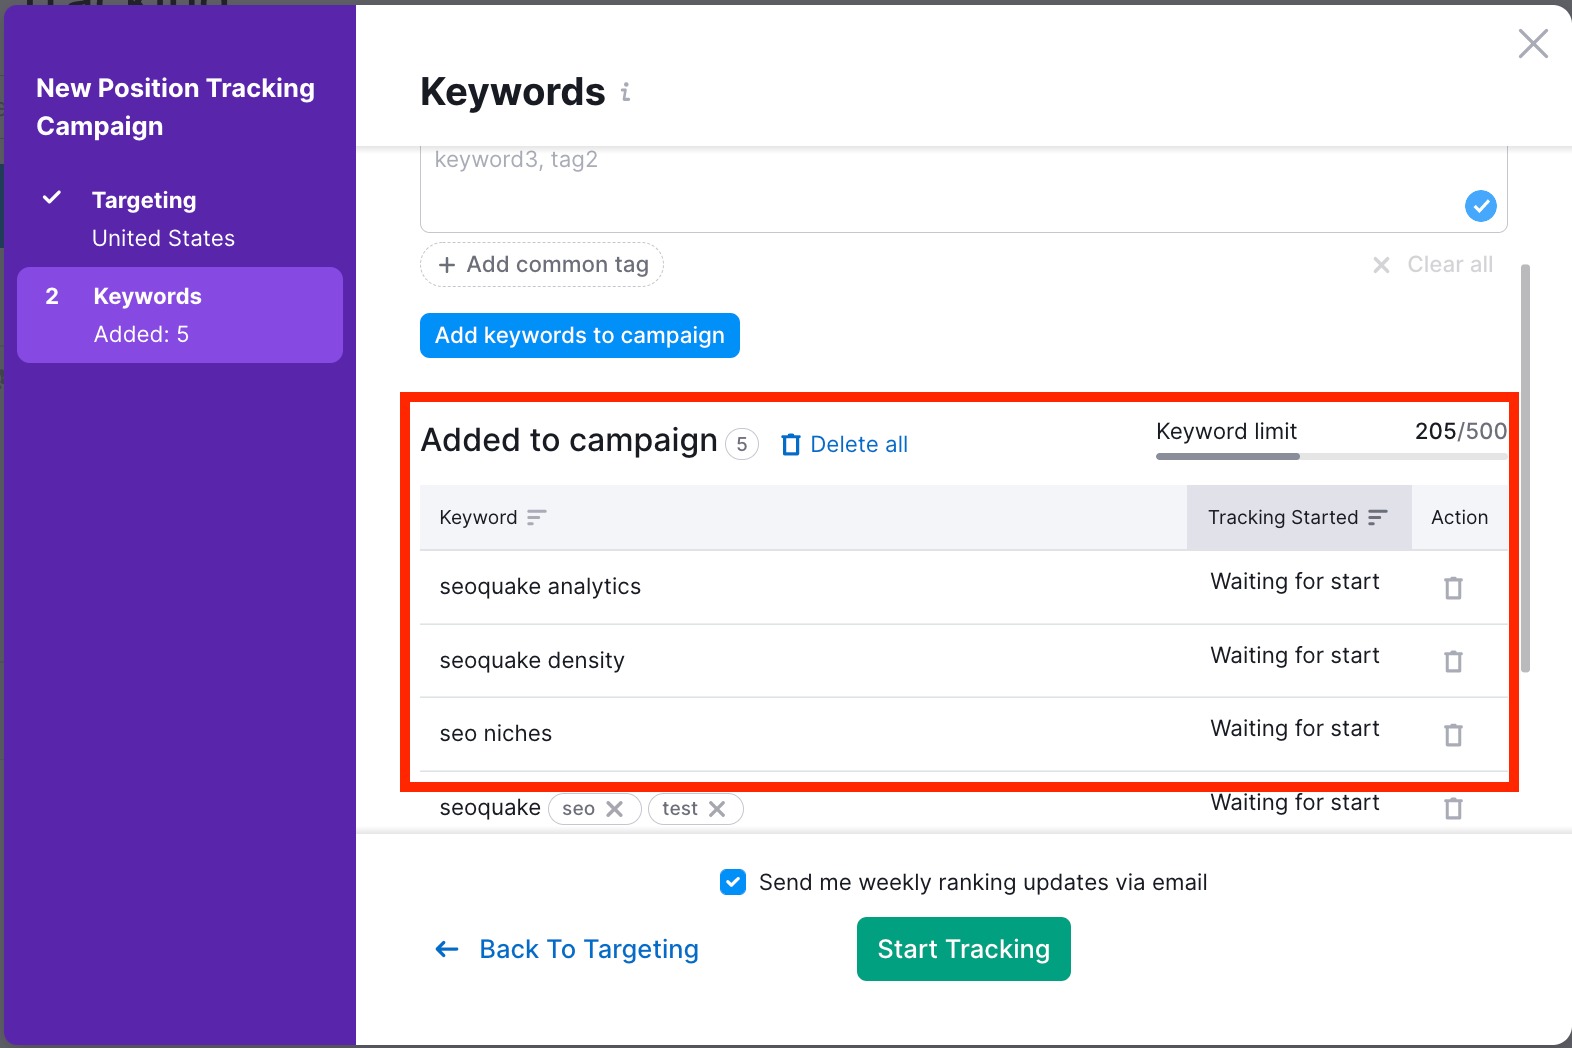
Task: Close the campaign setup dialog
Action: tap(1532, 44)
